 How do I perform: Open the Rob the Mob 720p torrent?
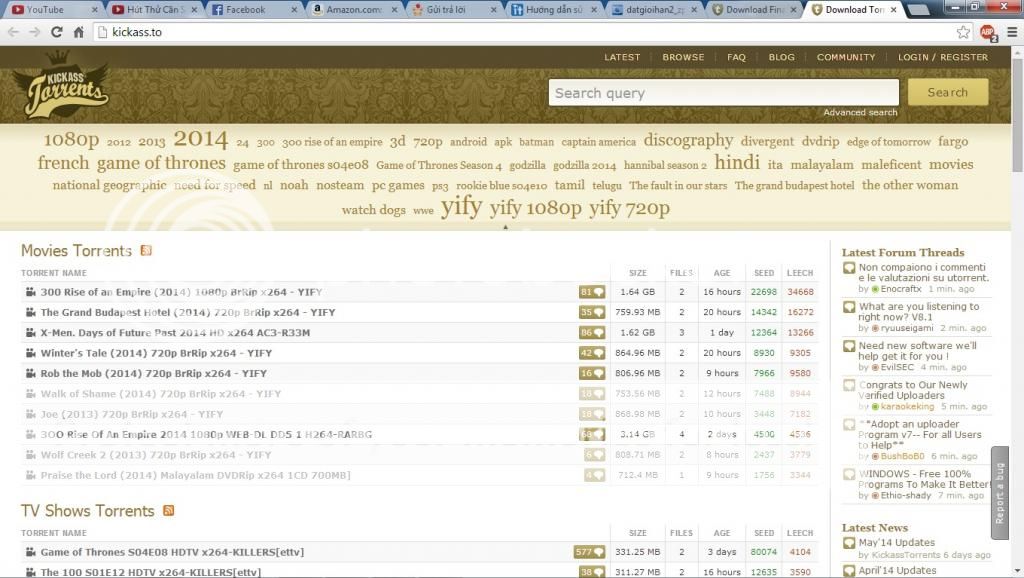coord(153,373)
